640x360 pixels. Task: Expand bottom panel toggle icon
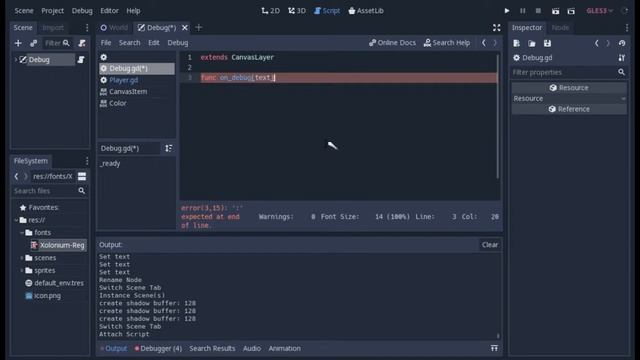[x=494, y=348]
